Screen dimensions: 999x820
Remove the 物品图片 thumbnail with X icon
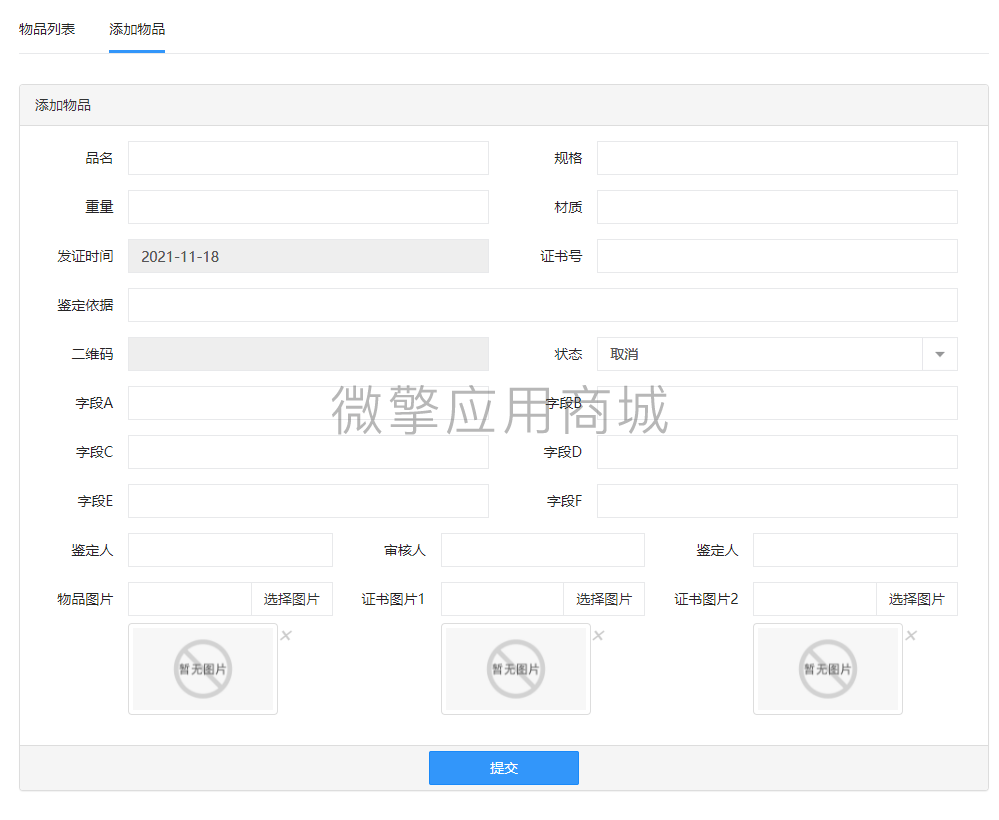[286, 635]
